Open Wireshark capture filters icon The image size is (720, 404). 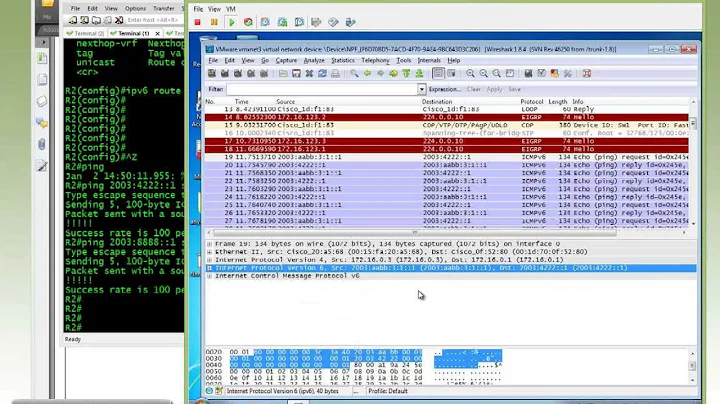tap(529, 73)
